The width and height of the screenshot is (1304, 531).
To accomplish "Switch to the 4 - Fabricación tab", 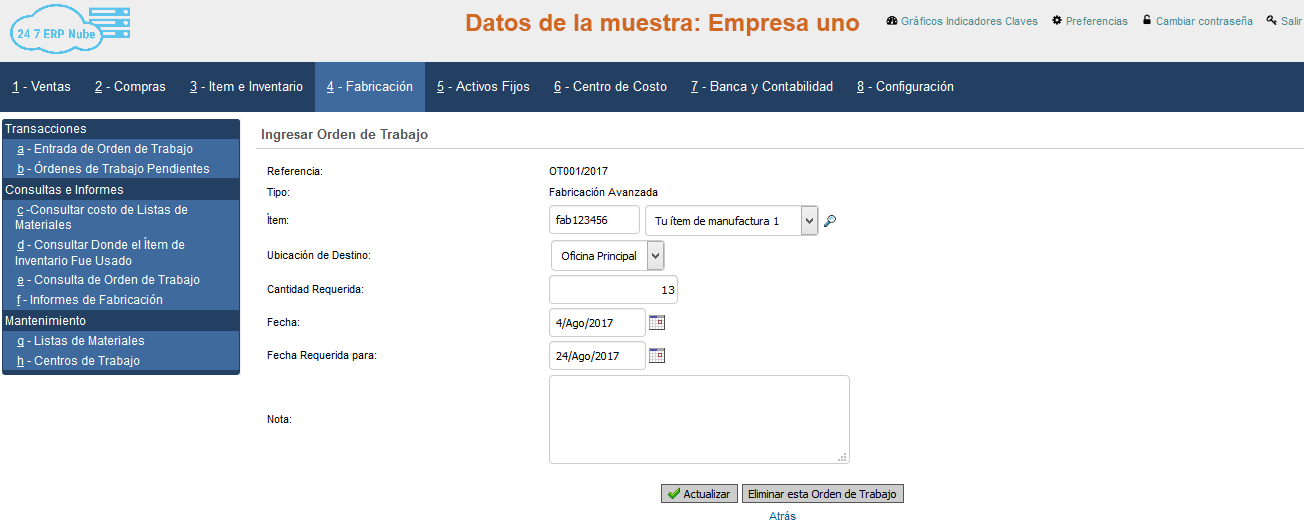I will 369,87.
